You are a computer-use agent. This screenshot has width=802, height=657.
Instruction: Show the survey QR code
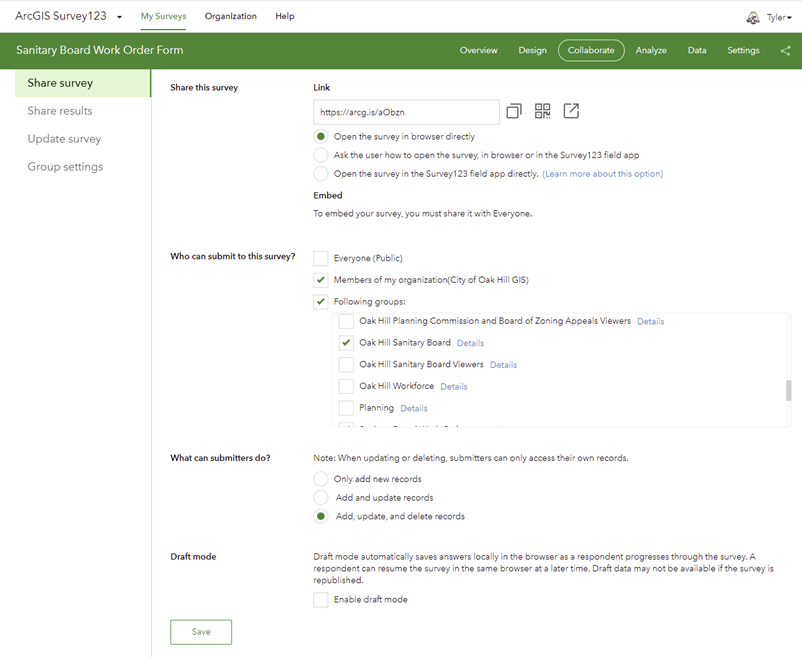point(543,111)
